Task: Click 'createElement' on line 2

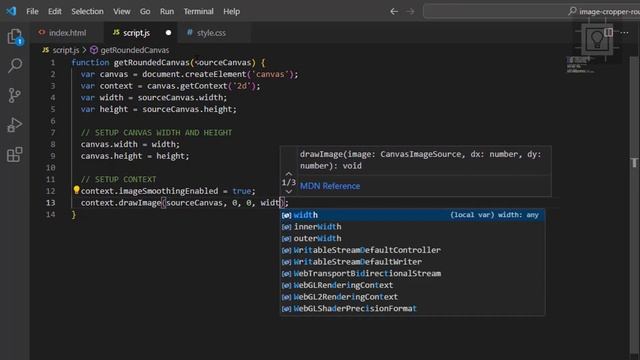Action: [x=216, y=74]
